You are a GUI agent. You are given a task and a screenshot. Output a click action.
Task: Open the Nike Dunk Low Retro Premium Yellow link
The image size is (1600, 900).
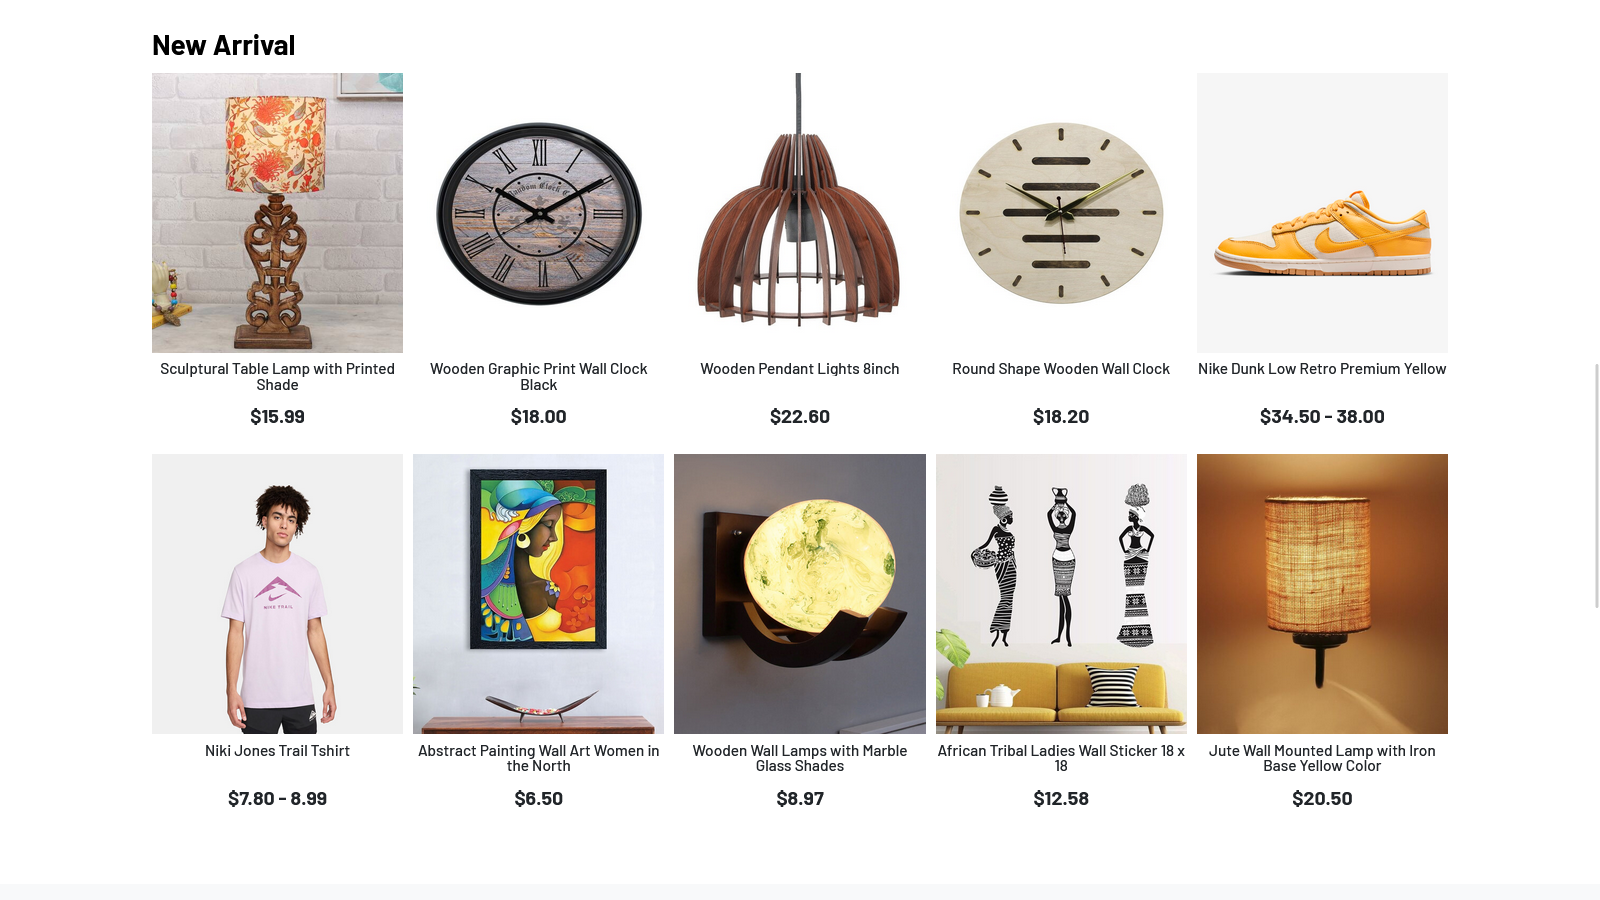click(1322, 369)
